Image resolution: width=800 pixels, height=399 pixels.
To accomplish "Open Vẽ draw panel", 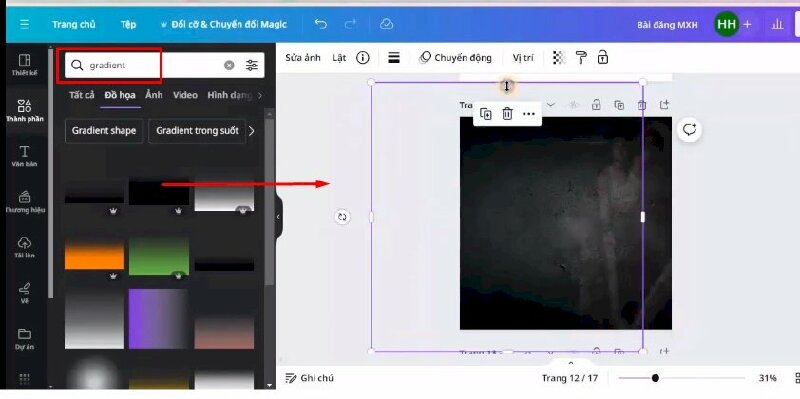I will pos(24,293).
